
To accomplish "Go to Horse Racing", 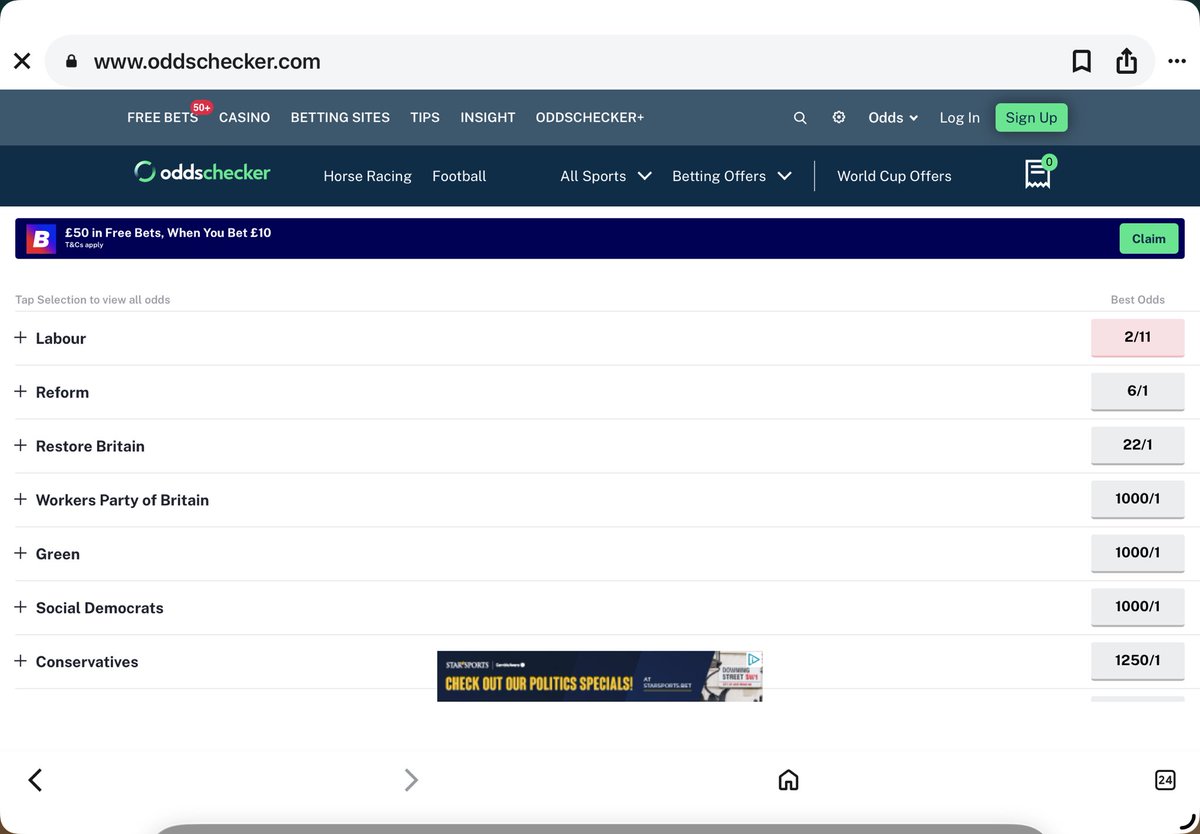I will pyautogui.click(x=367, y=176).
